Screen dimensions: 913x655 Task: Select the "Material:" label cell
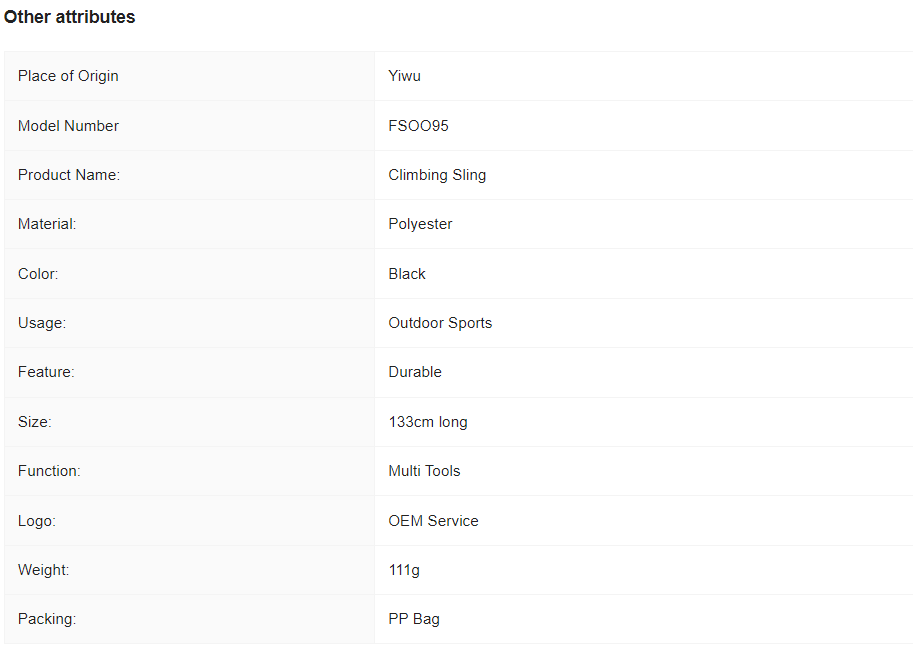(47, 224)
